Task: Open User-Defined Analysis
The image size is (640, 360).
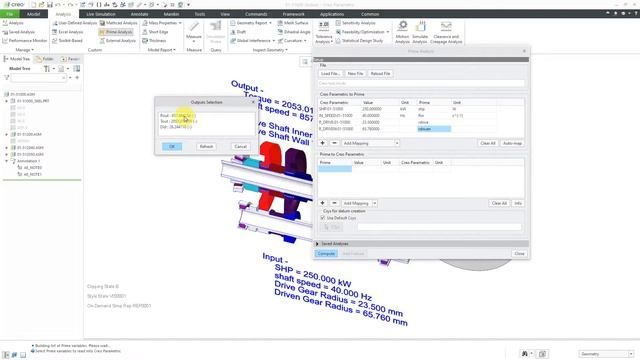Action: coord(74,23)
